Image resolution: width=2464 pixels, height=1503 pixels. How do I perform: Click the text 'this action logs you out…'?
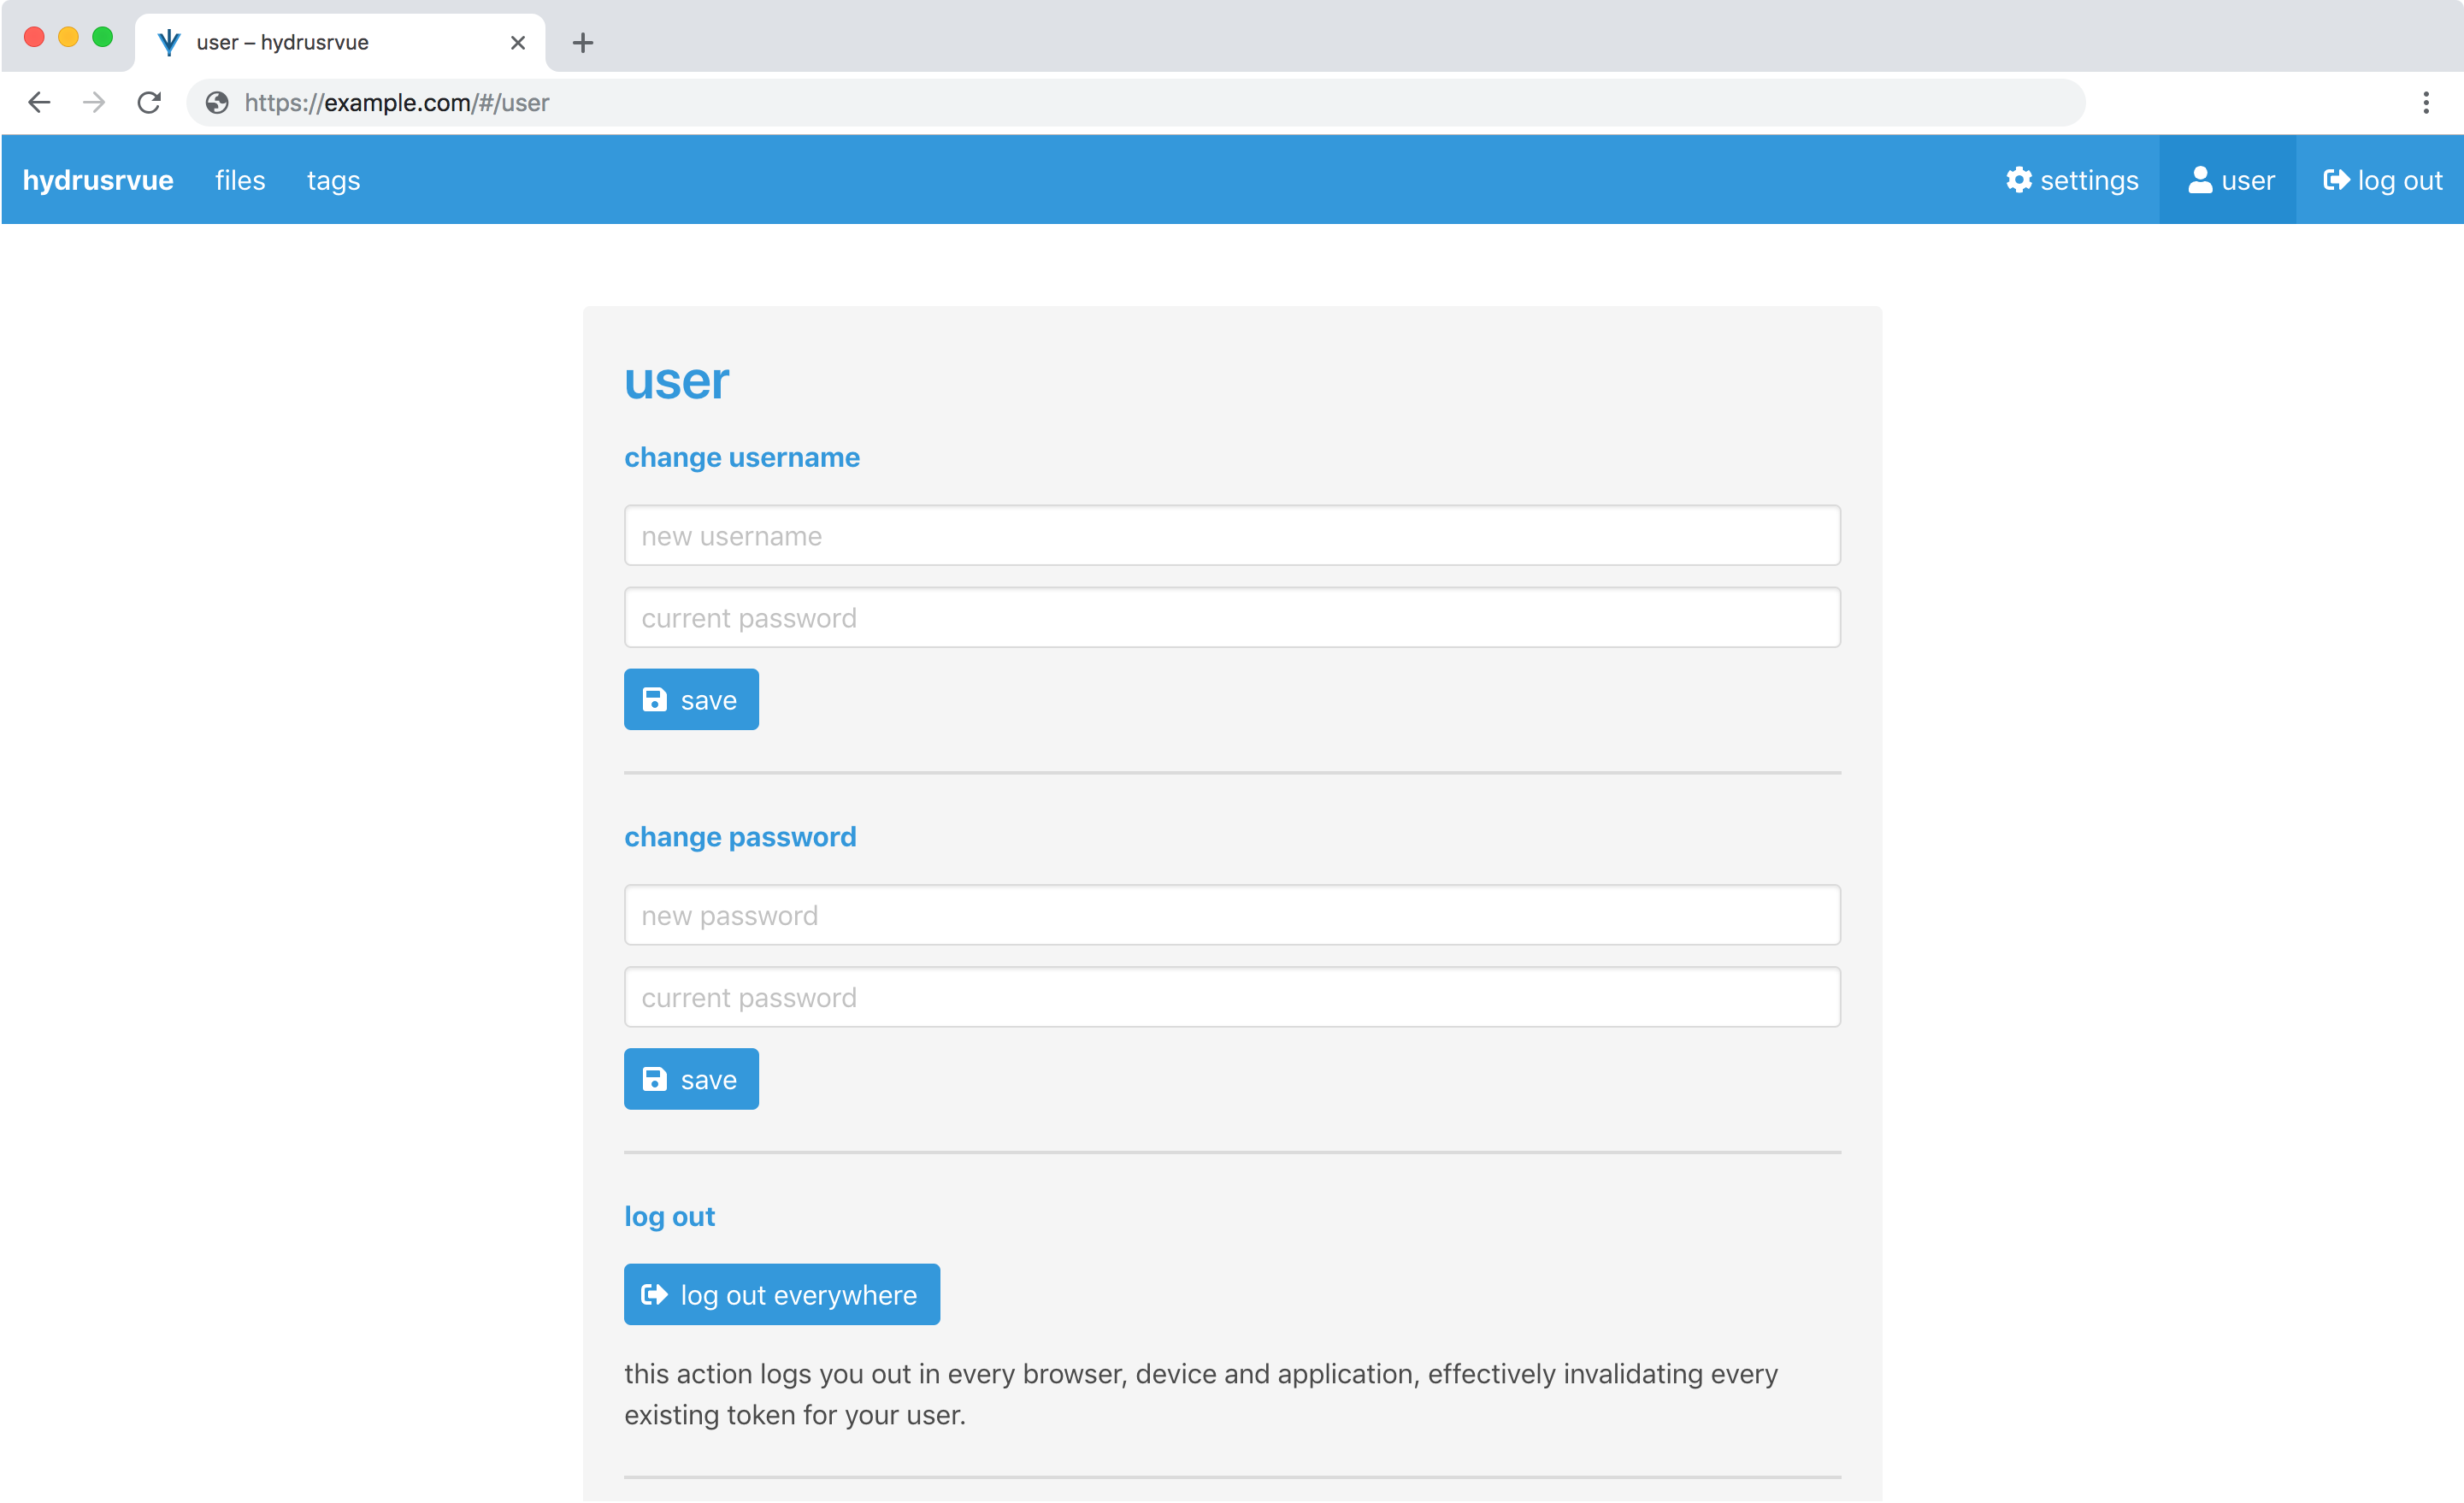point(1201,1395)
